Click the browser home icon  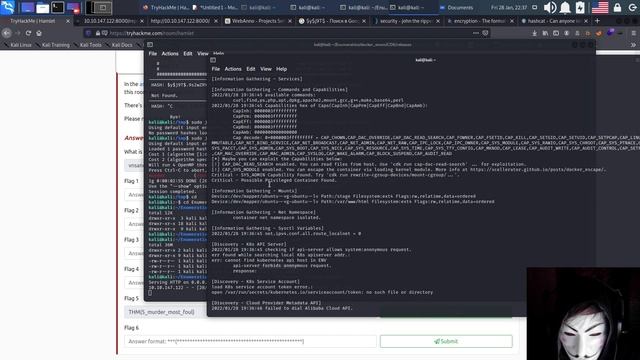click(x=39, y=33)
